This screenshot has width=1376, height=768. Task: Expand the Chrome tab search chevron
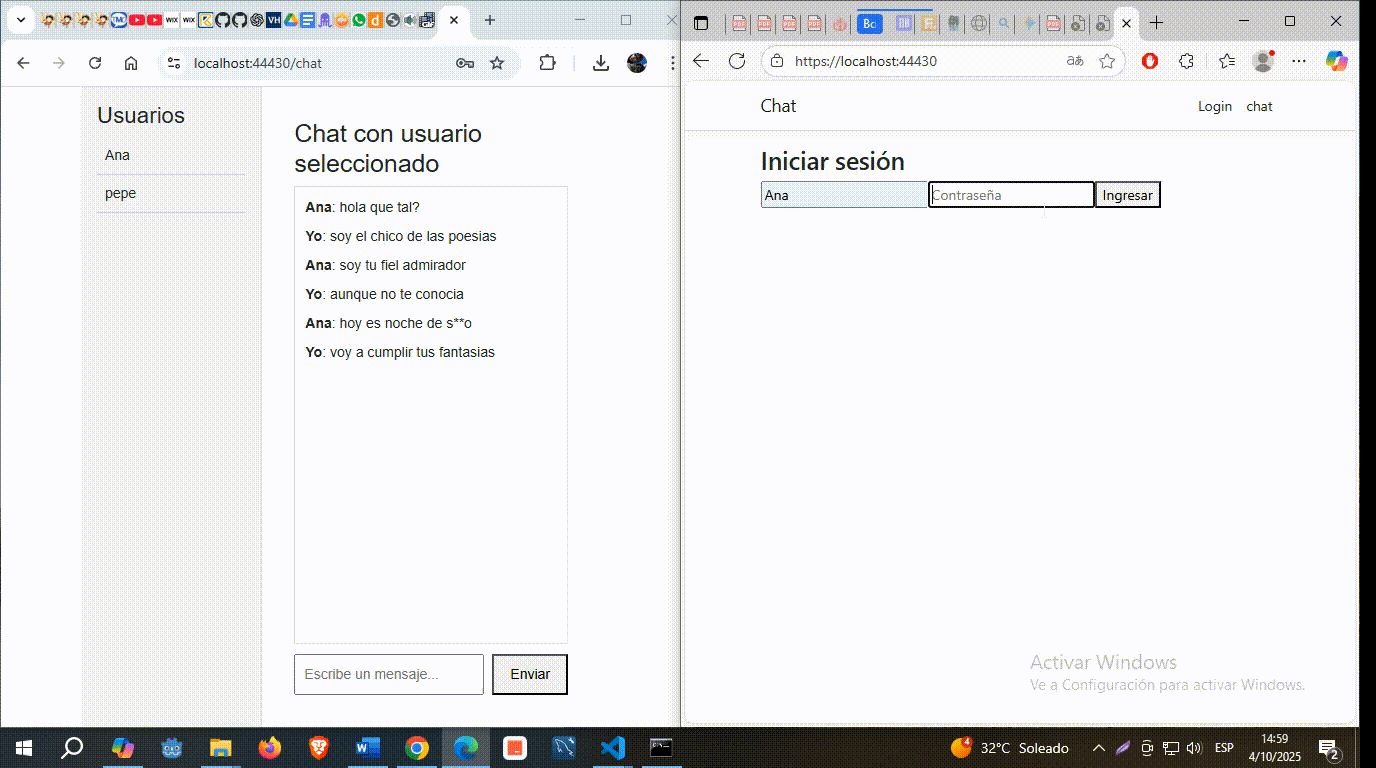[20, 20]
